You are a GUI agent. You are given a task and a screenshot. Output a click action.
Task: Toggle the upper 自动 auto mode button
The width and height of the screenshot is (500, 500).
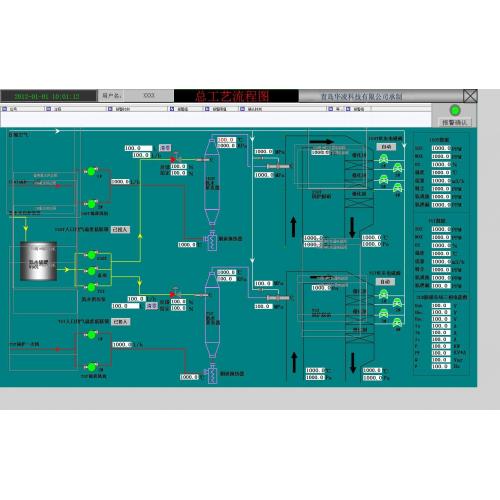[x=386, y=147]
